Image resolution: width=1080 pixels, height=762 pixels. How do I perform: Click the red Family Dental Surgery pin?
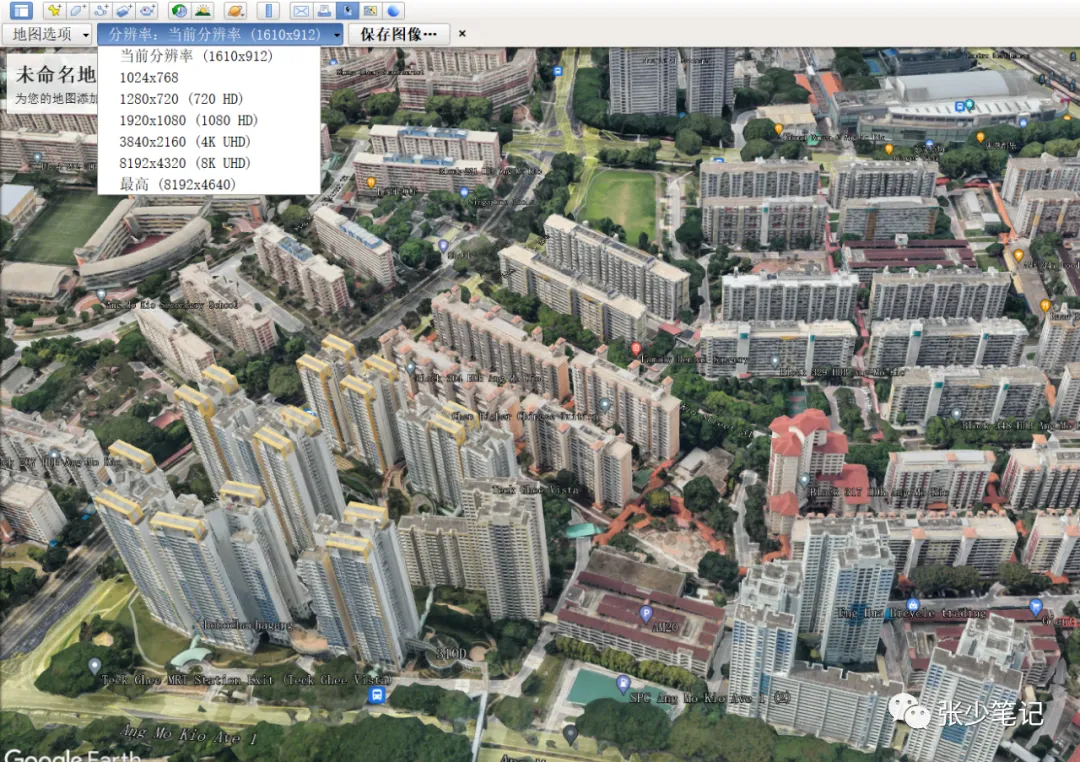[x=636, y=349]
